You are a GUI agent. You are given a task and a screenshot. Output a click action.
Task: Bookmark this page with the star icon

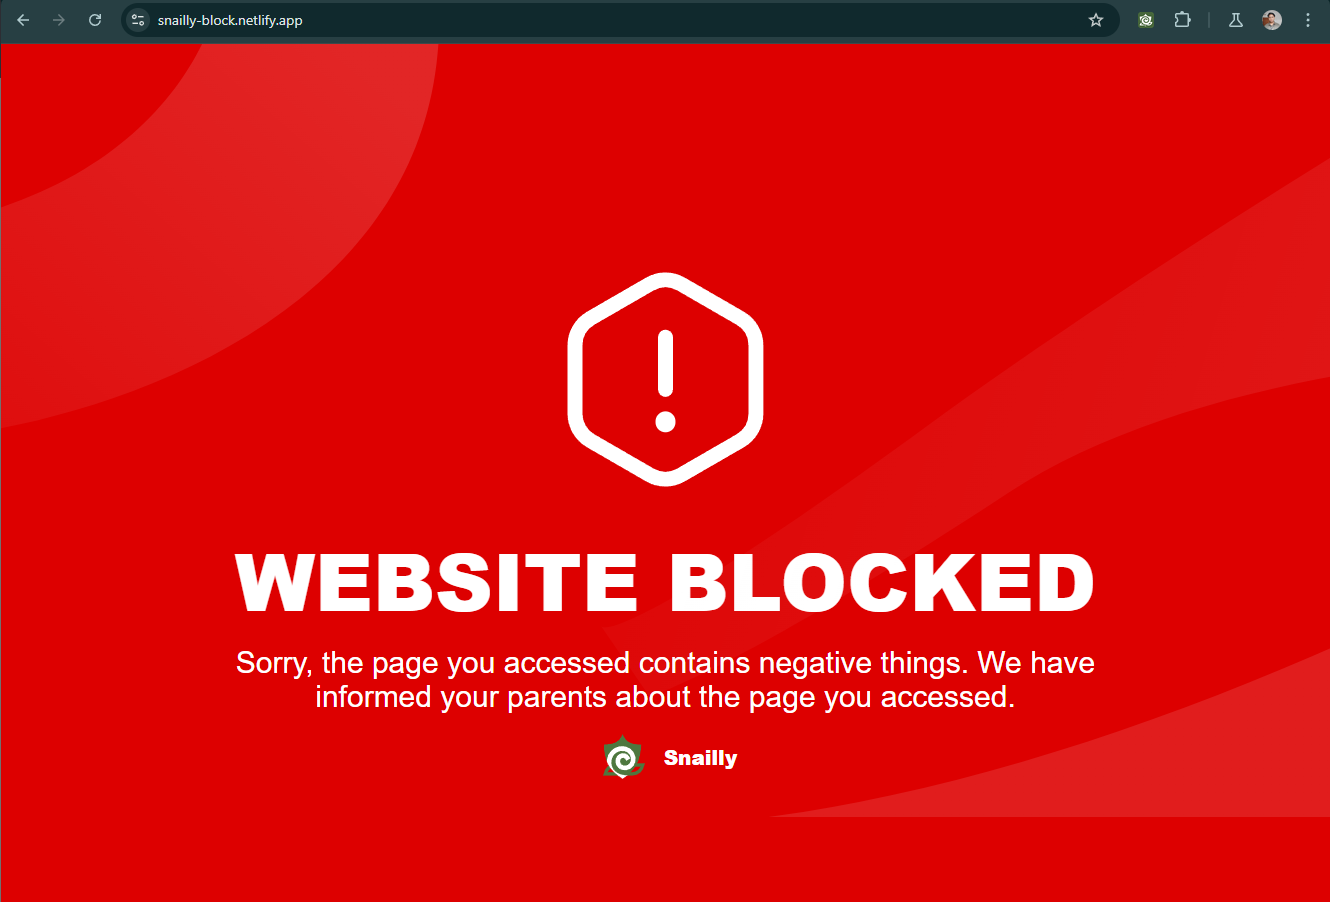[1096, 20]
